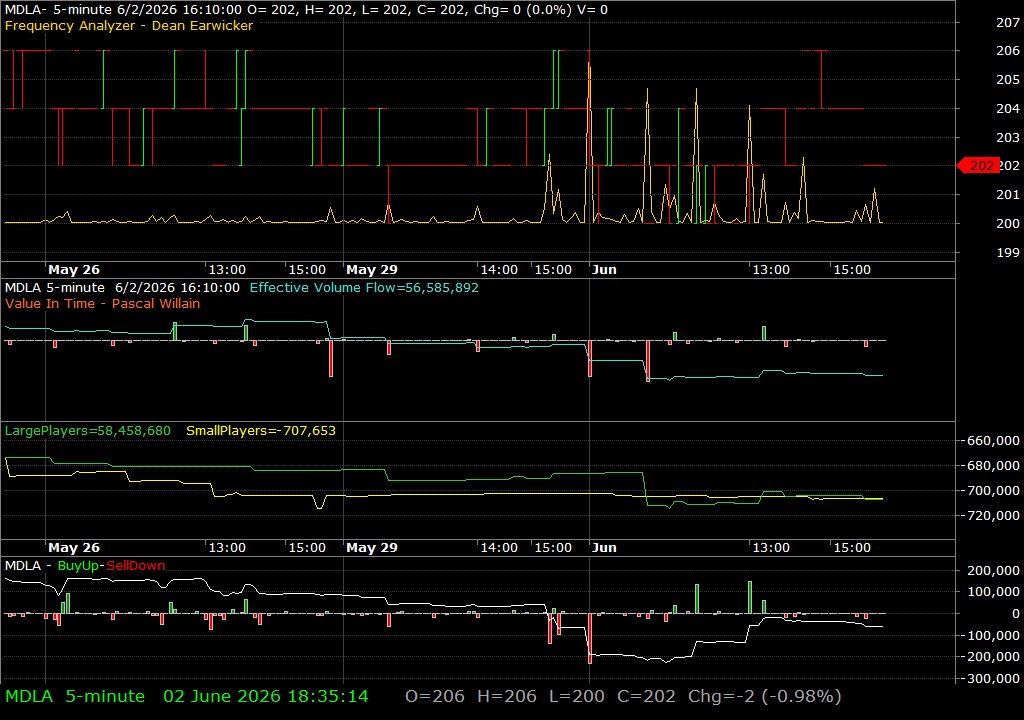
Task: Click the chart header 'MDLA- 5-minute 6/2/2026 16:10:00'
Action: coord(124,10)
